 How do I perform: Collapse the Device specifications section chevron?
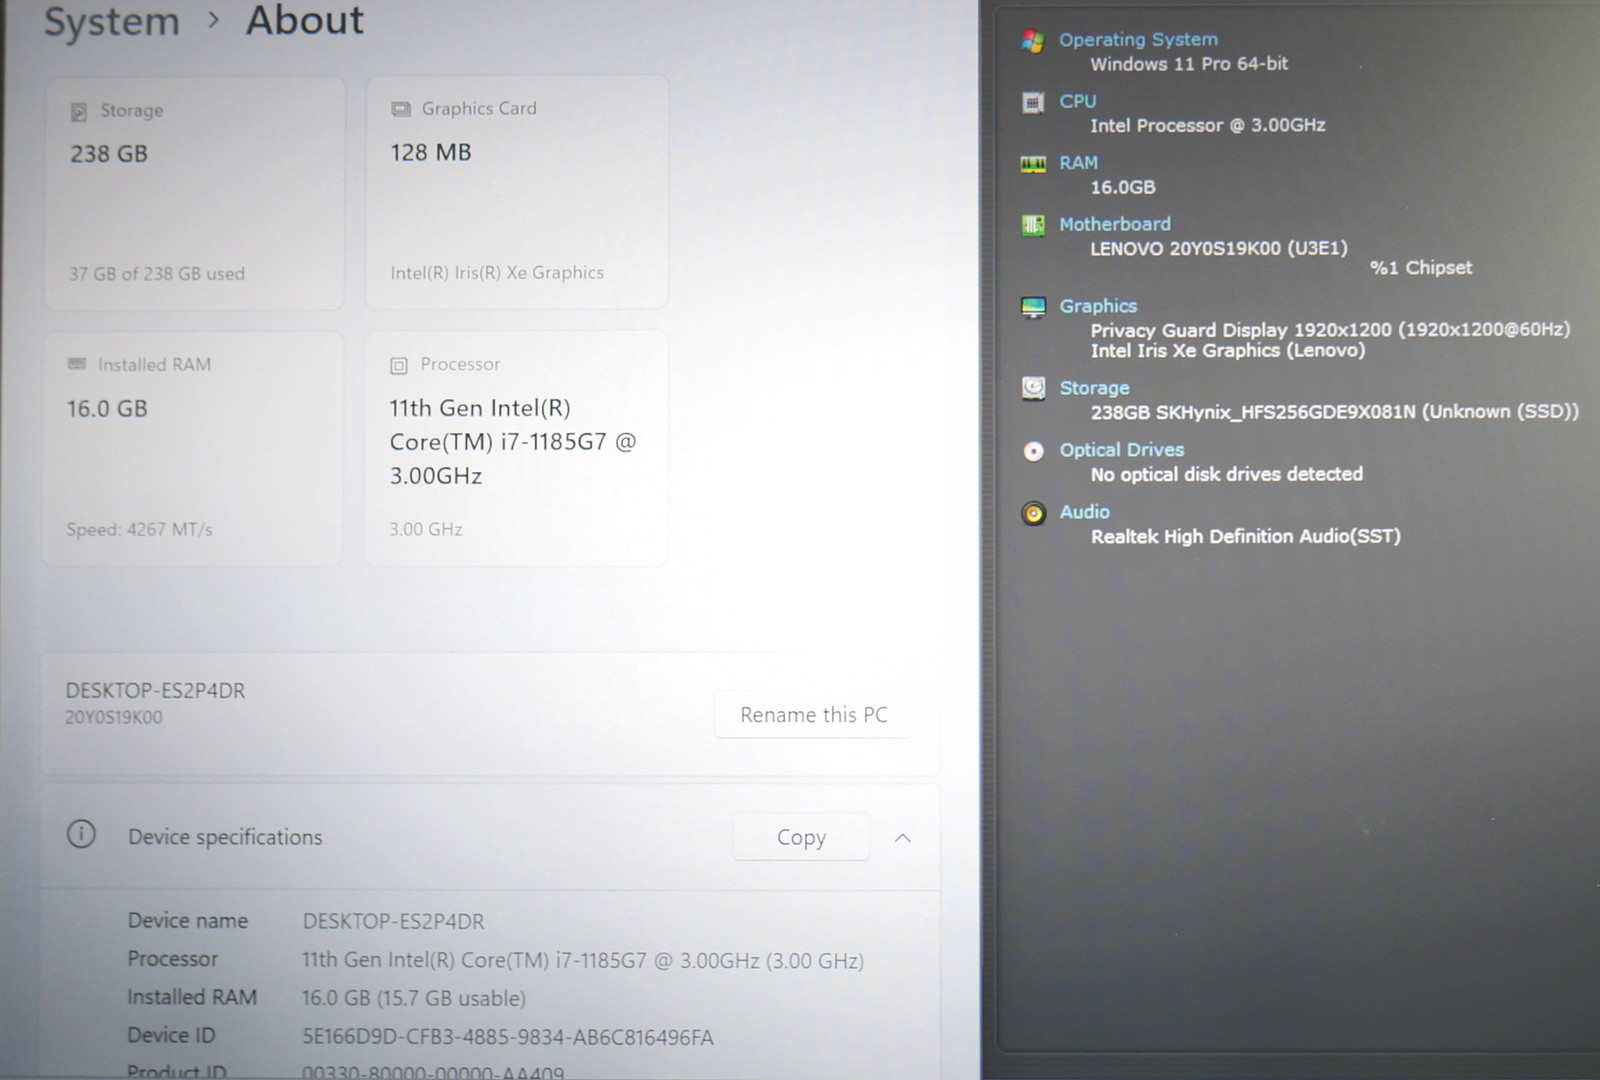tap(902, 838)
